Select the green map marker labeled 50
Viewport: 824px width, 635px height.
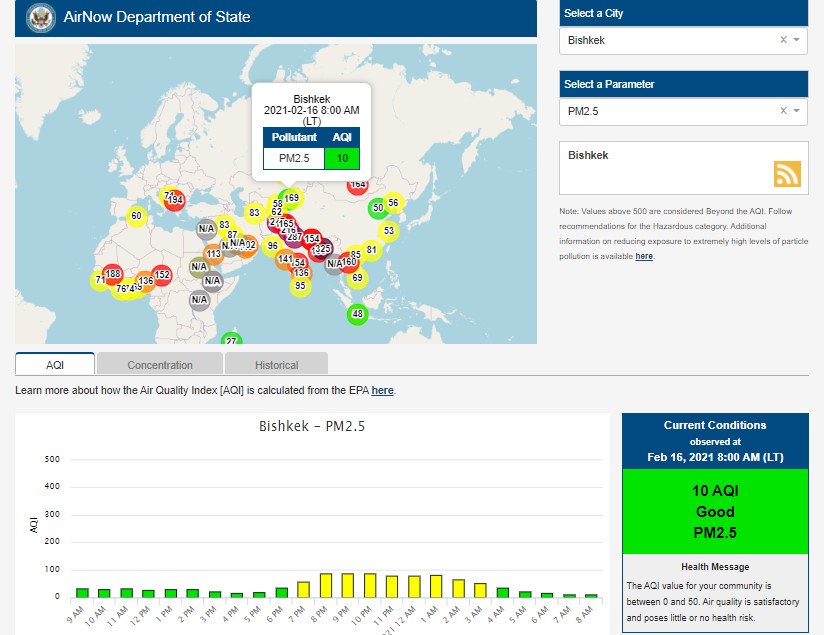[x=377, y=208]
